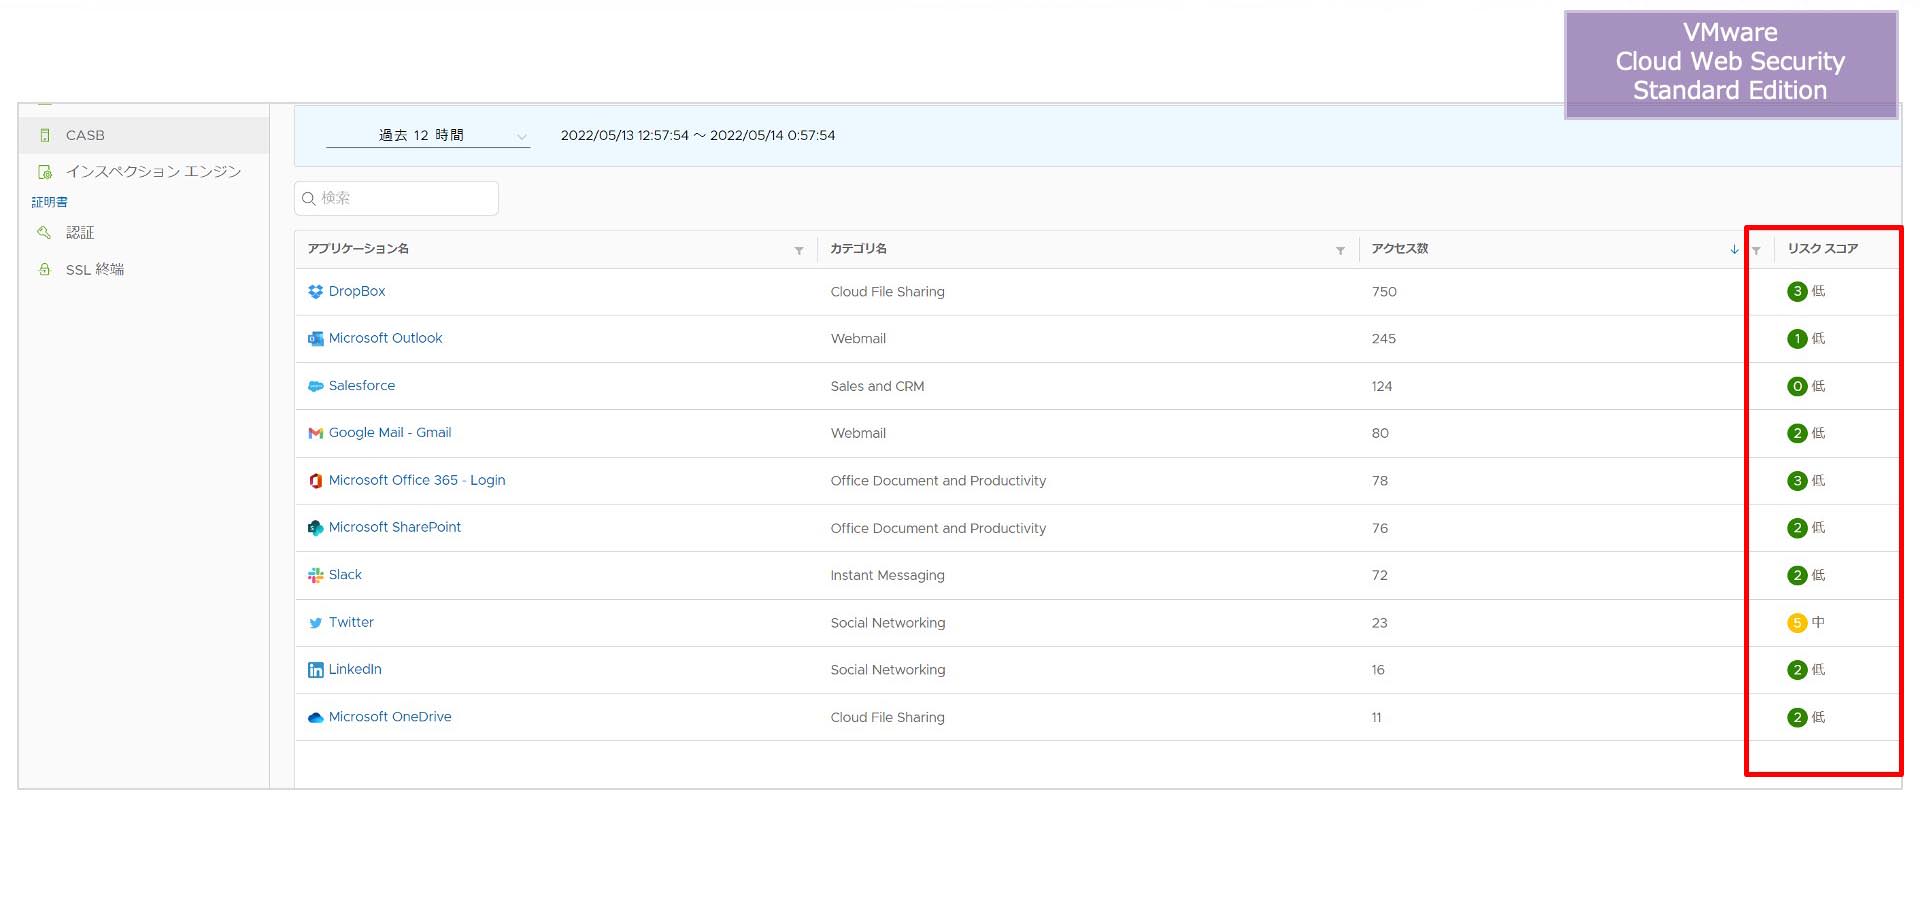Click the Salesforce cloud icon

pos(315,385)
